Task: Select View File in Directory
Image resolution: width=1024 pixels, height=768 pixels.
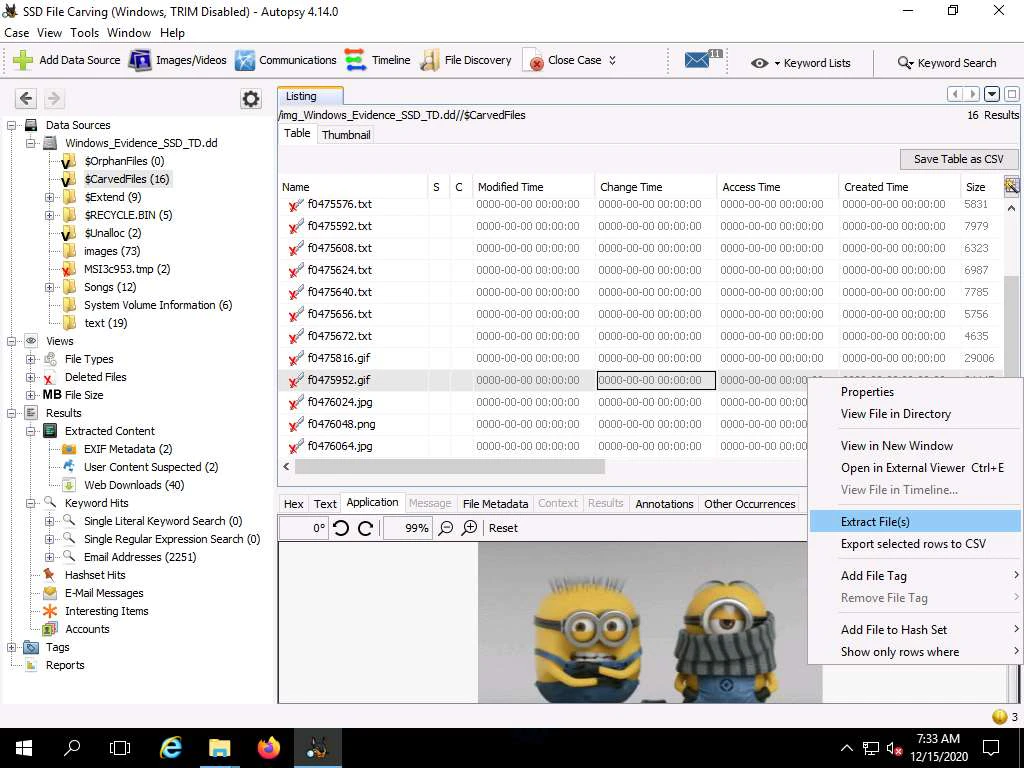Action: [915, 414]
